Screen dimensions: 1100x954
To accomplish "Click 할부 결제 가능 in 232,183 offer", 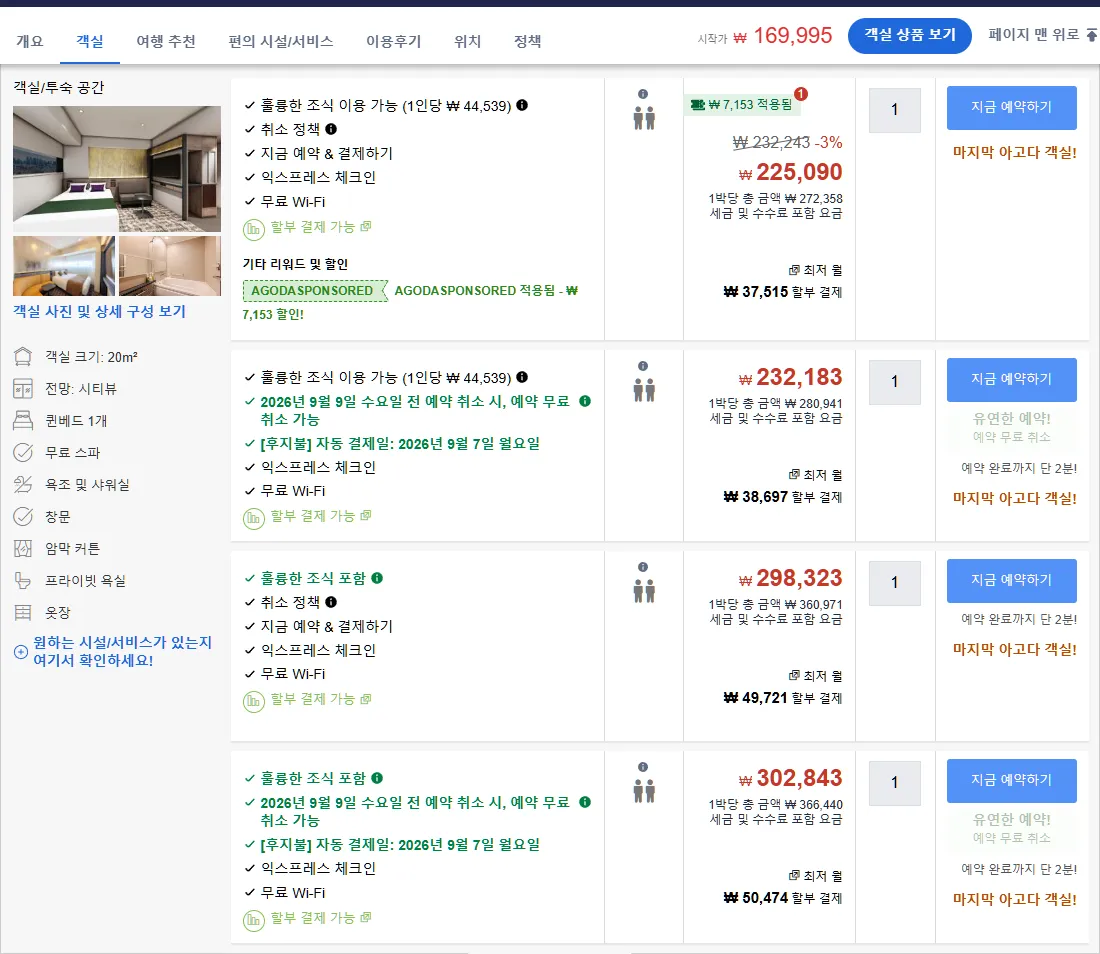I will click(321, 516).
